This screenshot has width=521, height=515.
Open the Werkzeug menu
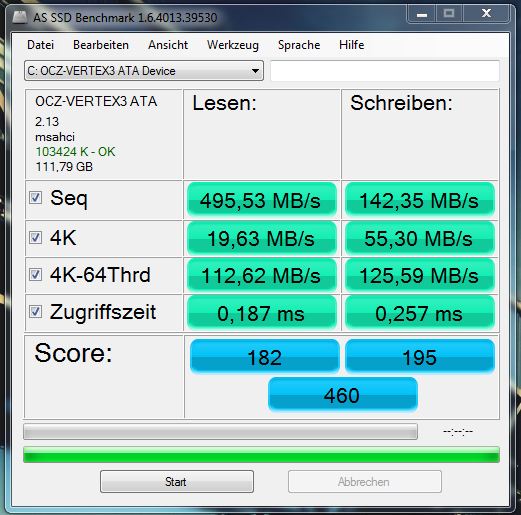[233, 45]
